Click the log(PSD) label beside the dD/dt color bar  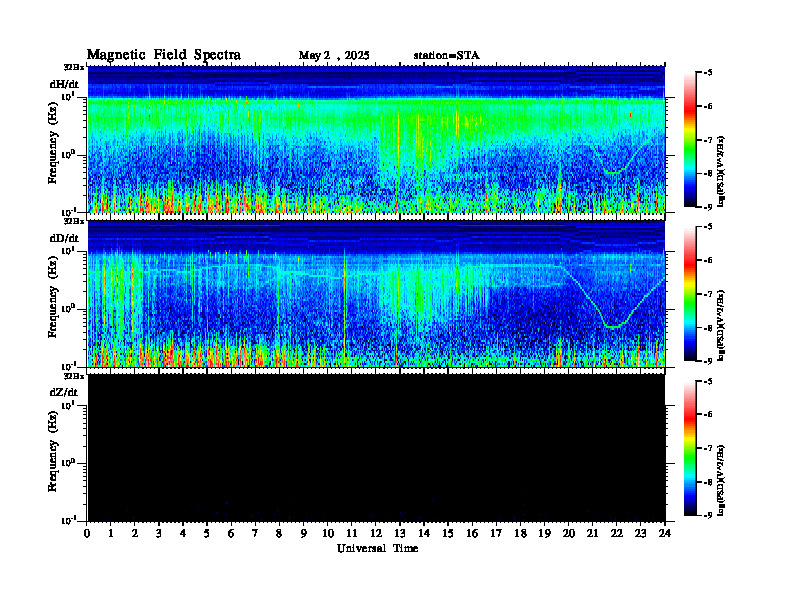720,325
